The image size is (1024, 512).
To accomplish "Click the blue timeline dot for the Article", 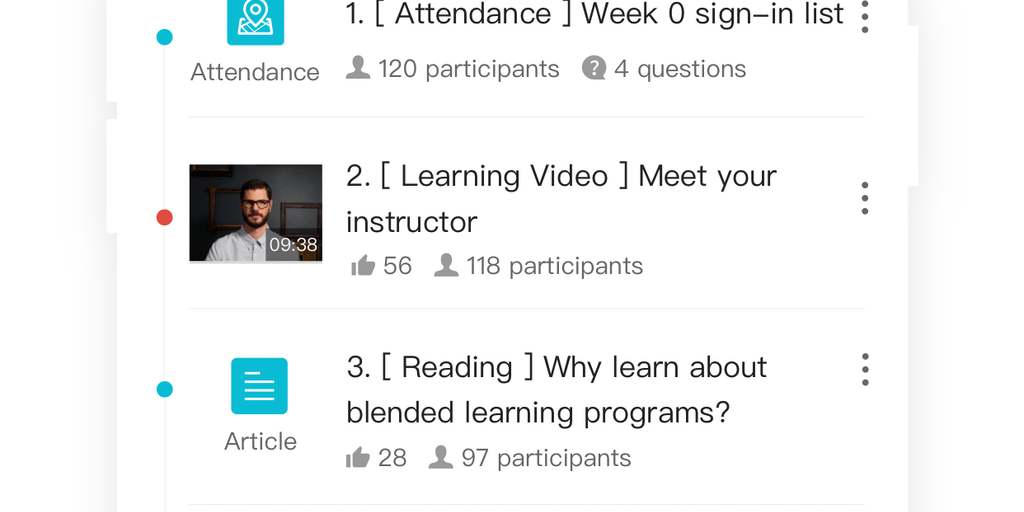I will 165,389.
